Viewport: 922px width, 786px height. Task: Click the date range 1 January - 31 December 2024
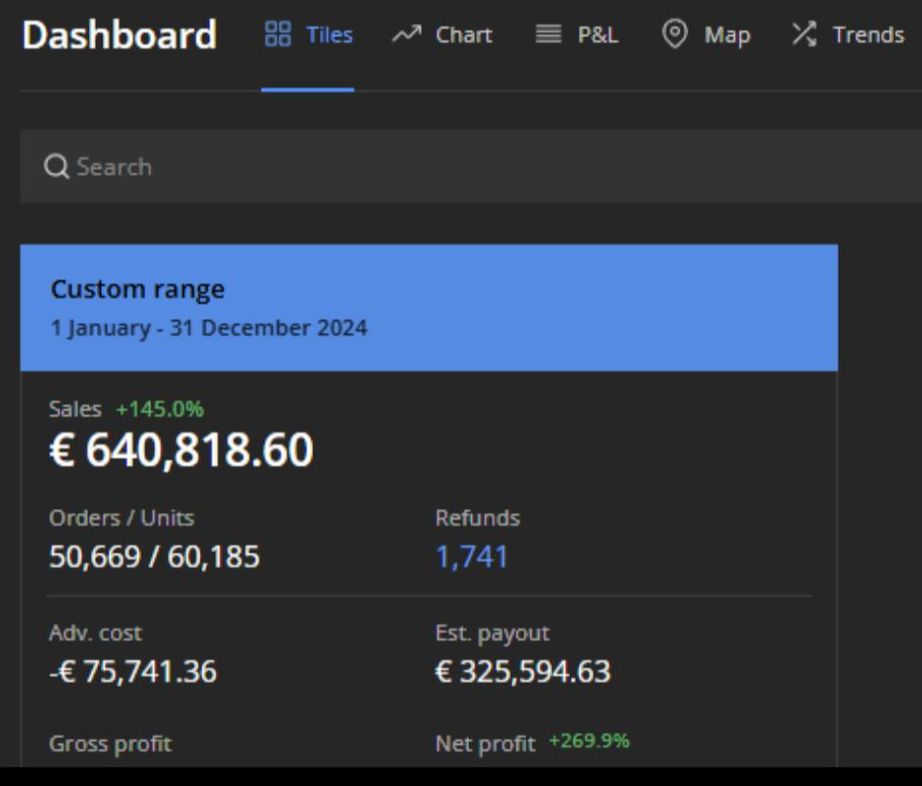(209, 328)
